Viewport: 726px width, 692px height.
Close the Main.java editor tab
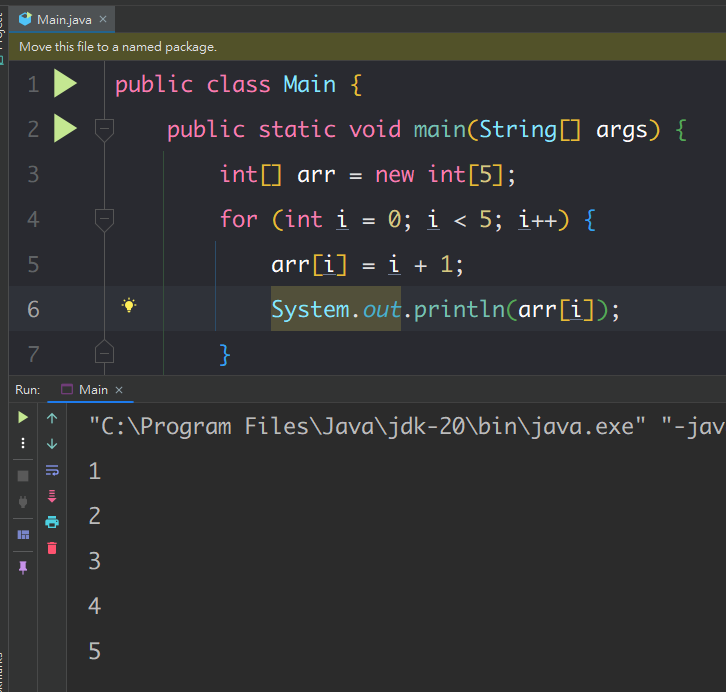[103, 19]
